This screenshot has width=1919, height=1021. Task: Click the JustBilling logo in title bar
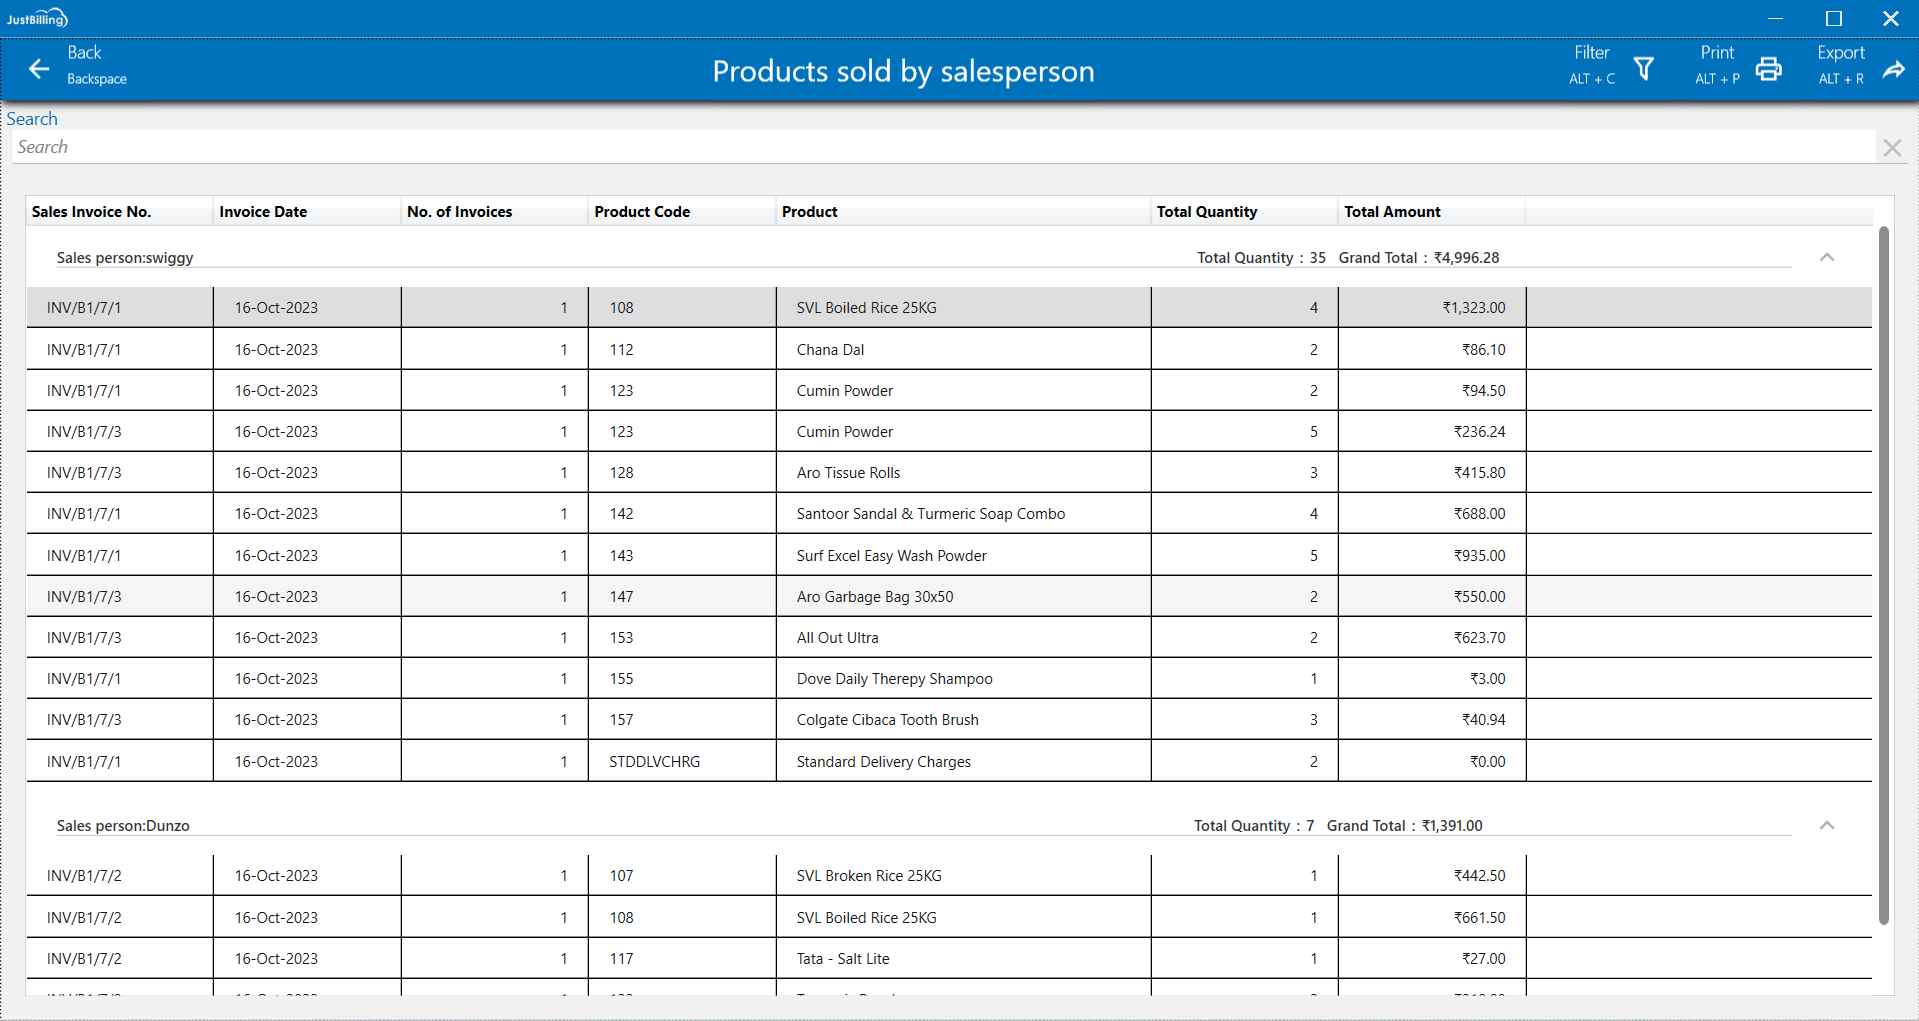[37, 18]
